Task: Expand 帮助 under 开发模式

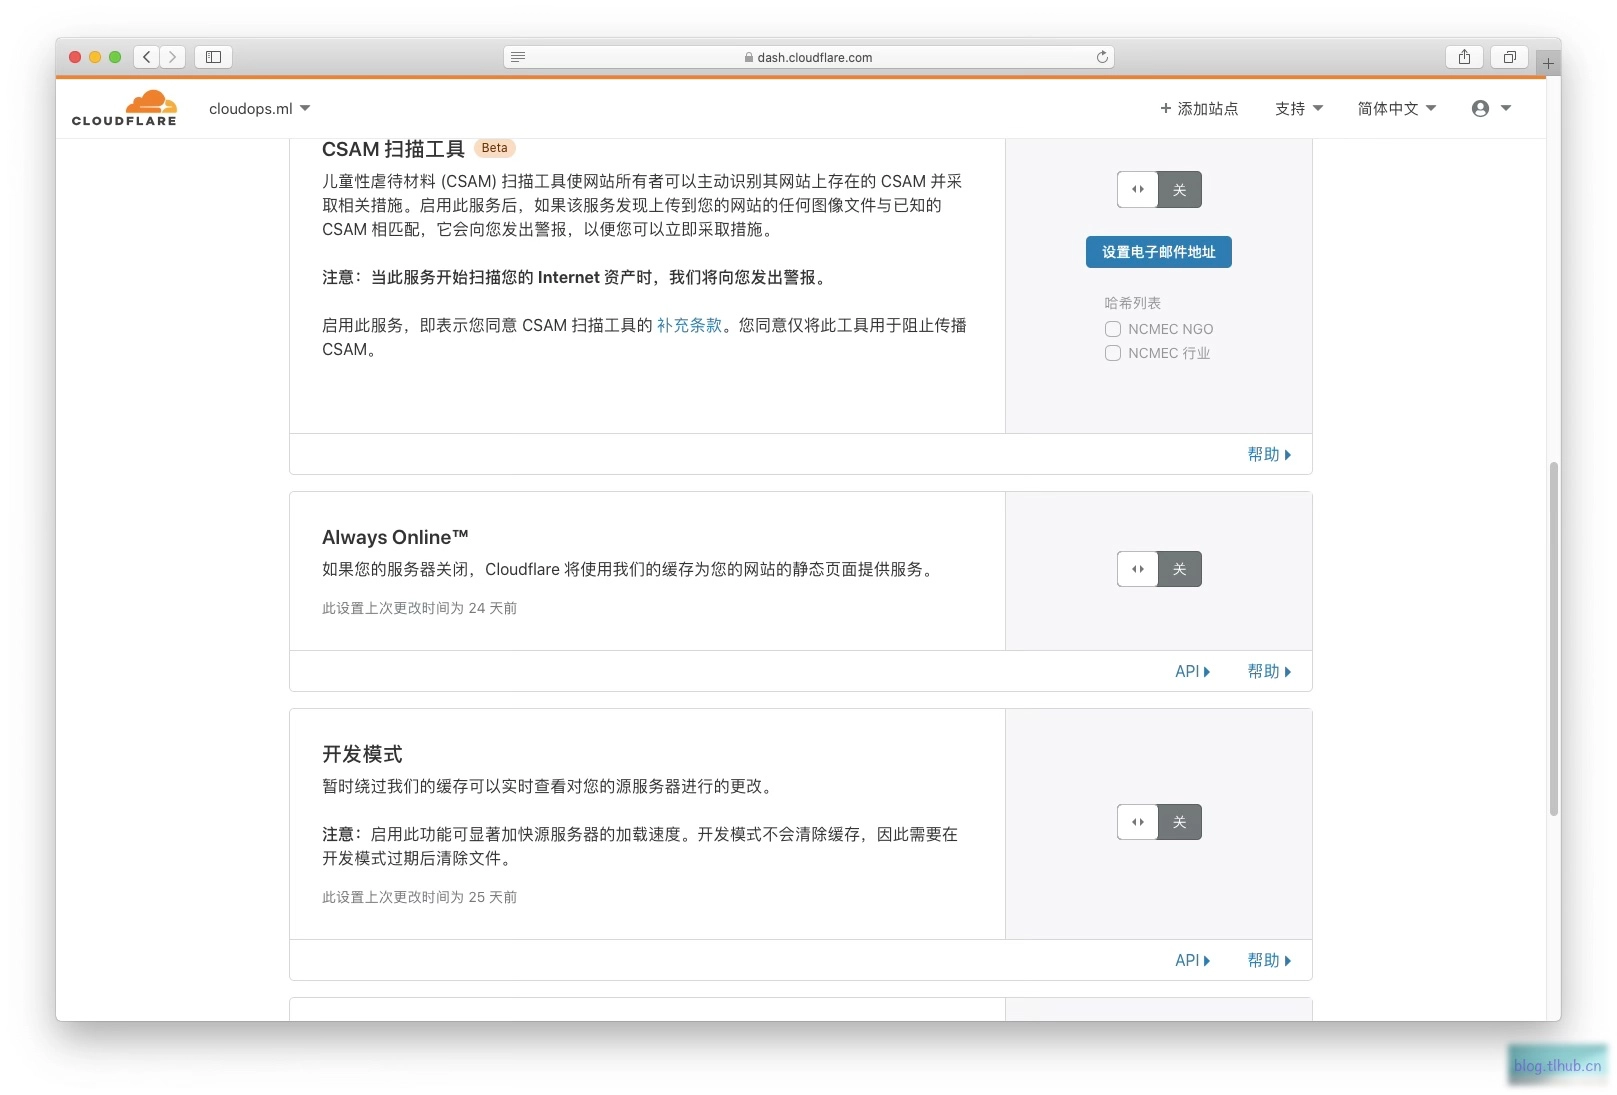Action: tap(1269, 960)
